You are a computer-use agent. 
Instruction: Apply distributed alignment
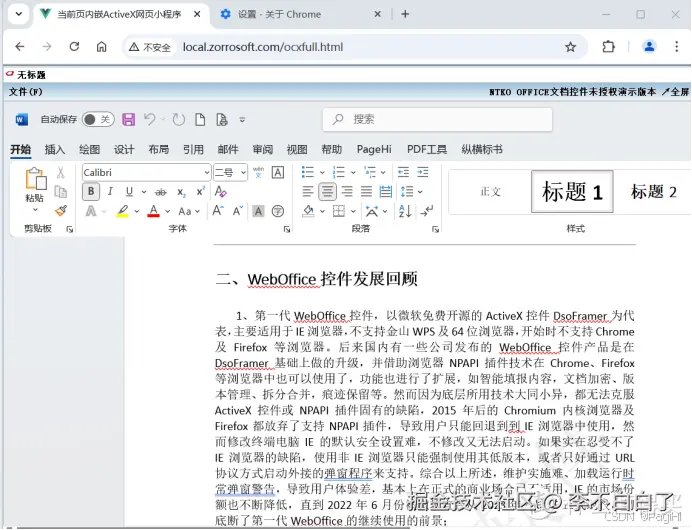(386, 192)
